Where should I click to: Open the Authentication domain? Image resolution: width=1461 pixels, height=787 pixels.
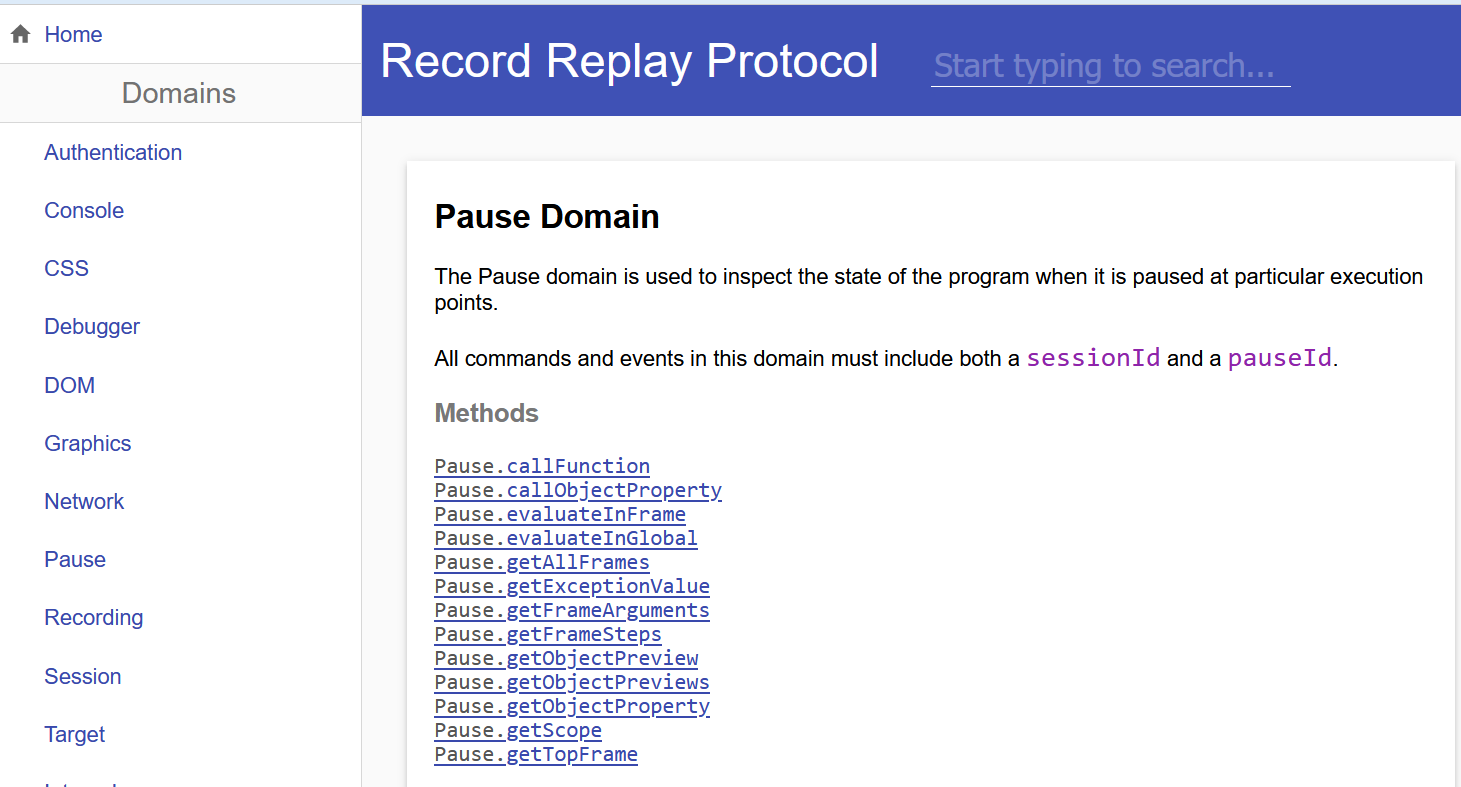(113, 153)
